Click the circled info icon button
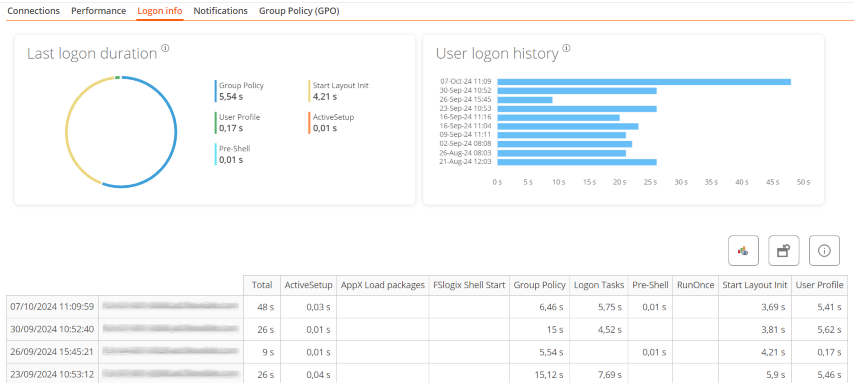The height and width of the screenshot is (383, 854). pos(824,251)
